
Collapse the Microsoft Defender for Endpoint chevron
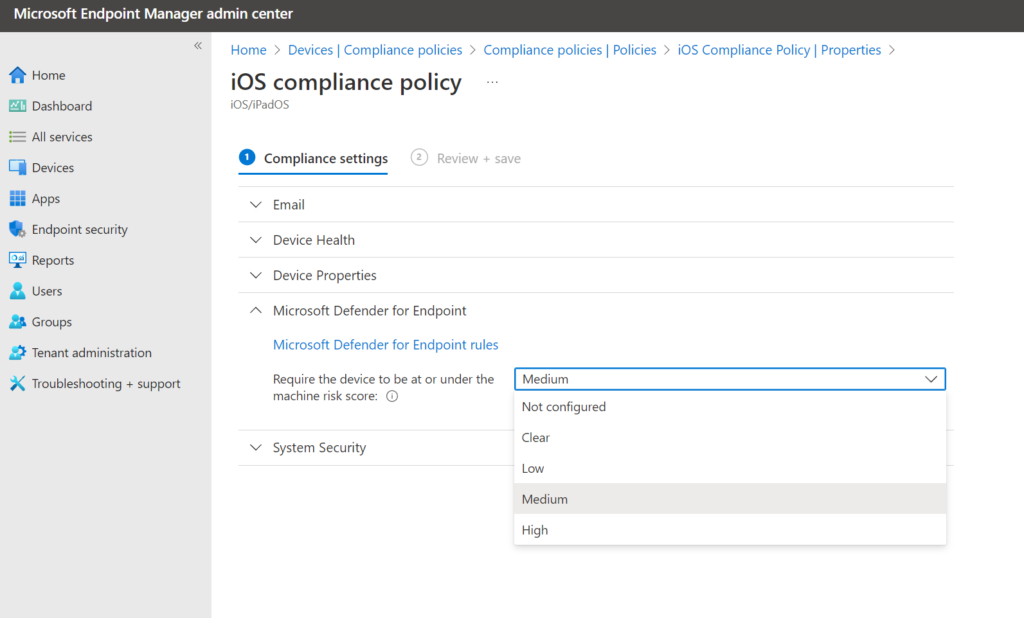pos(256,310)
